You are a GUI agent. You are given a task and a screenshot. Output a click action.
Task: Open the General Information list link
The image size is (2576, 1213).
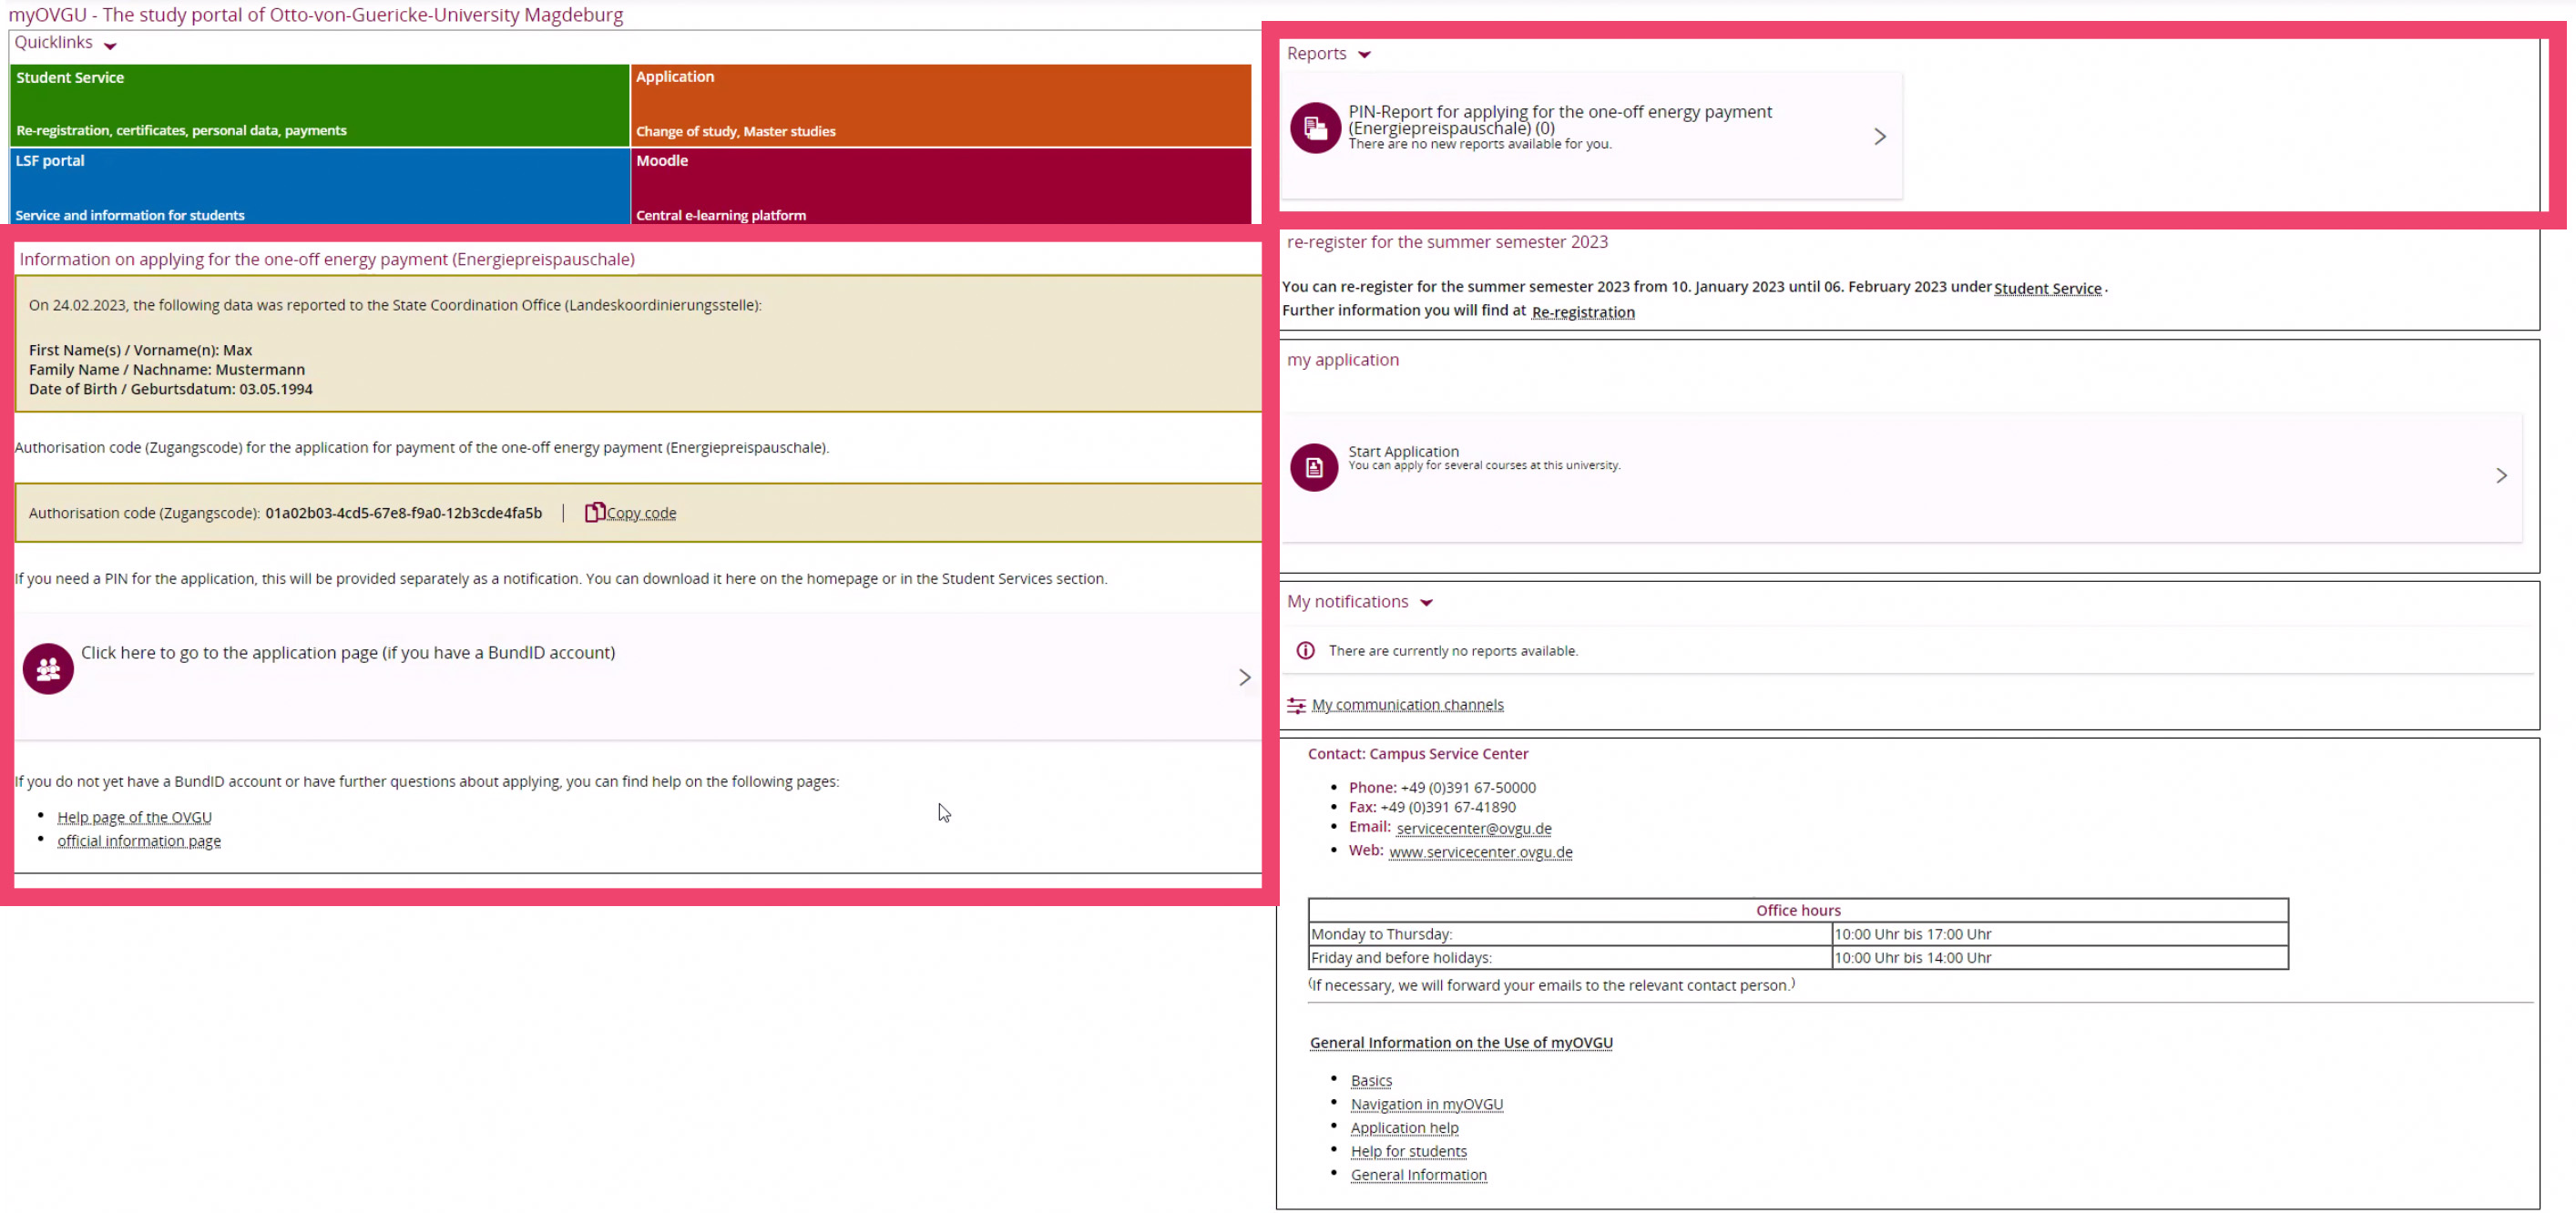(1418, 1176)
